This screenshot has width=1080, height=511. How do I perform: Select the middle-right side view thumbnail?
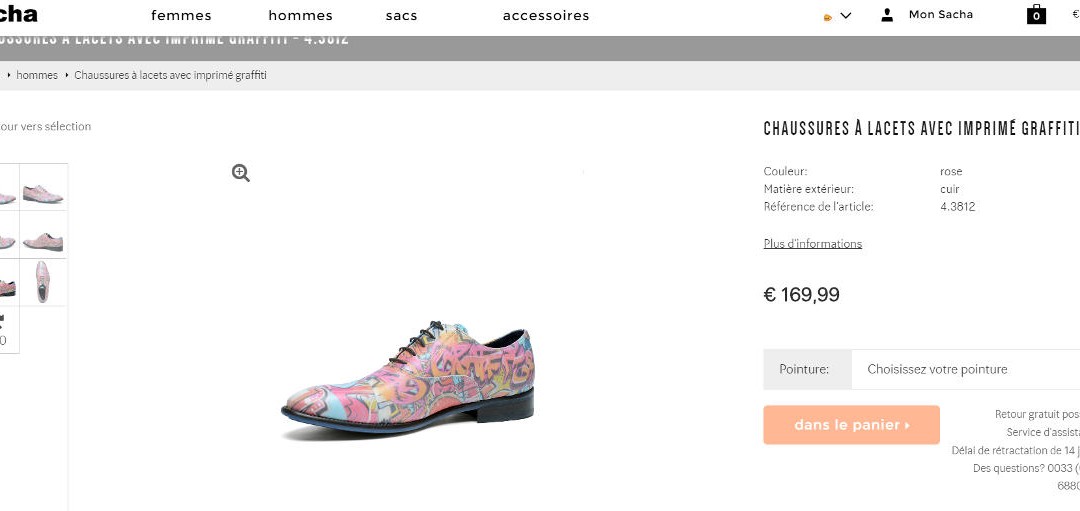coord(43,240)
